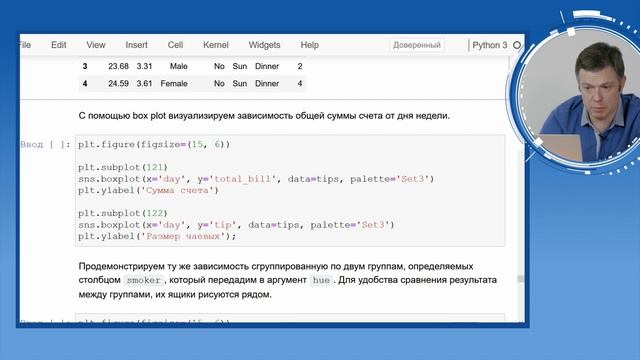Screen dimensions: 640x360
Task: Click the notebook vertical scrollbar thumb
Action: click(520, 279)
